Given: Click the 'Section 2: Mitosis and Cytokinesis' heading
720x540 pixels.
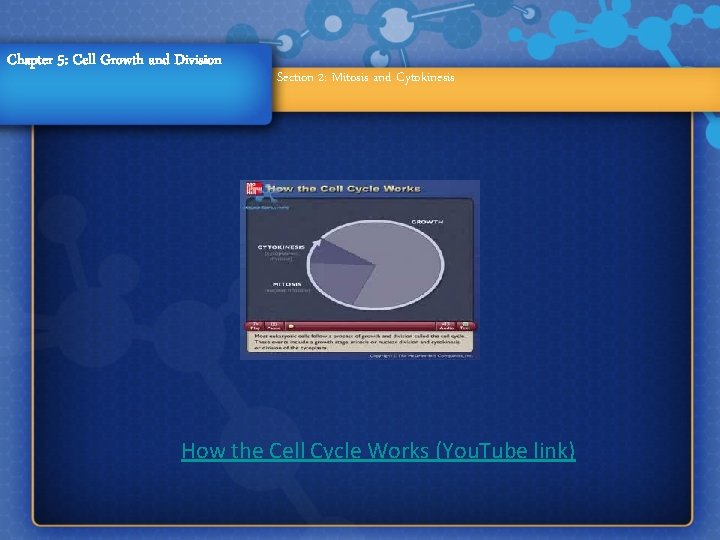Looking at the screenshot, I should (x=366, y=77).
